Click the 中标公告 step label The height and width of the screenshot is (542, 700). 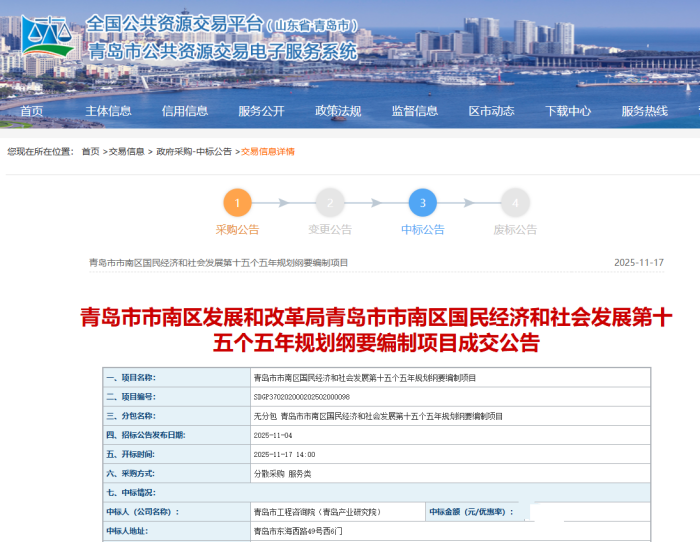tap(423, 230)
